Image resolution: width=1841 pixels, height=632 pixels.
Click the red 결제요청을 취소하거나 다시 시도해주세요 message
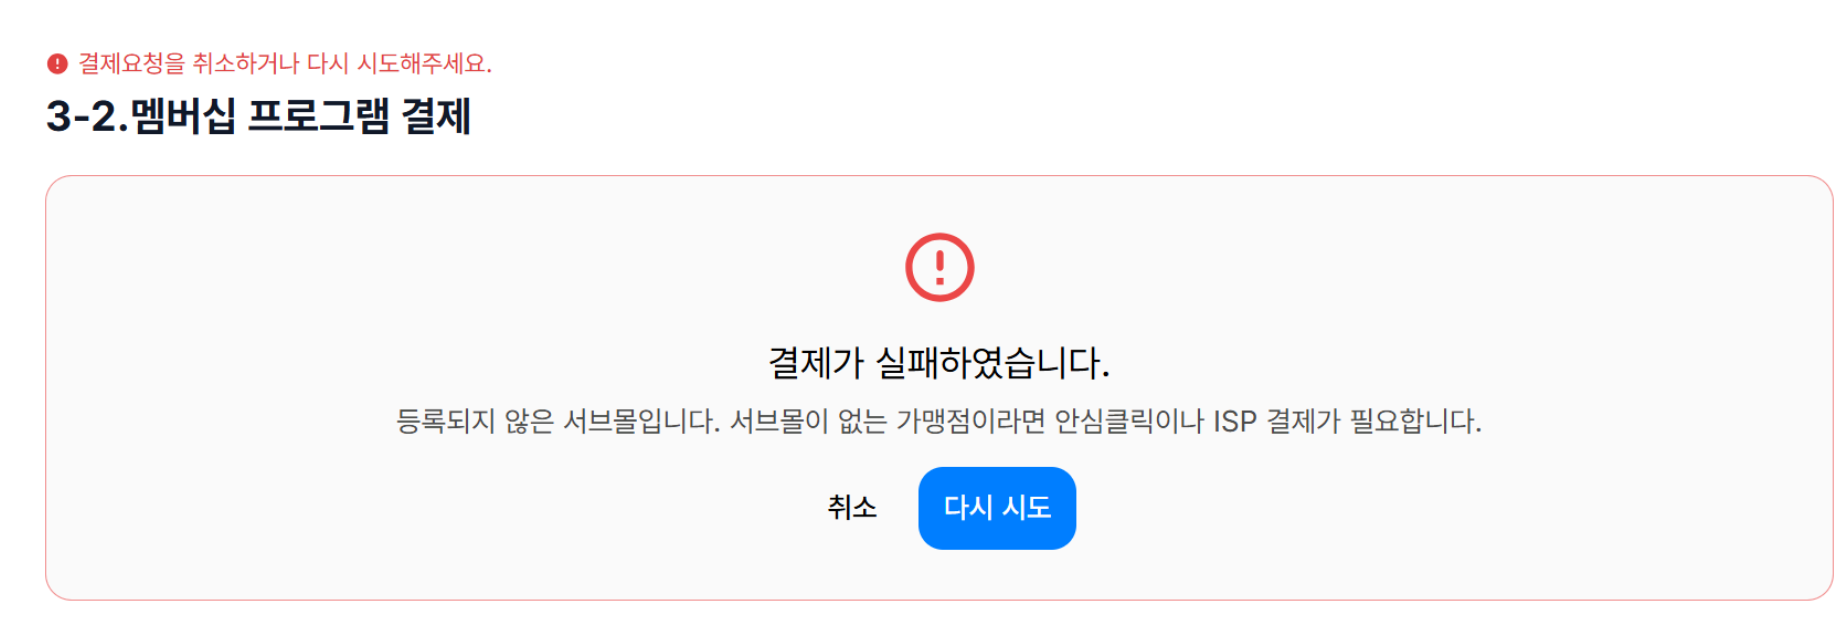285,63
